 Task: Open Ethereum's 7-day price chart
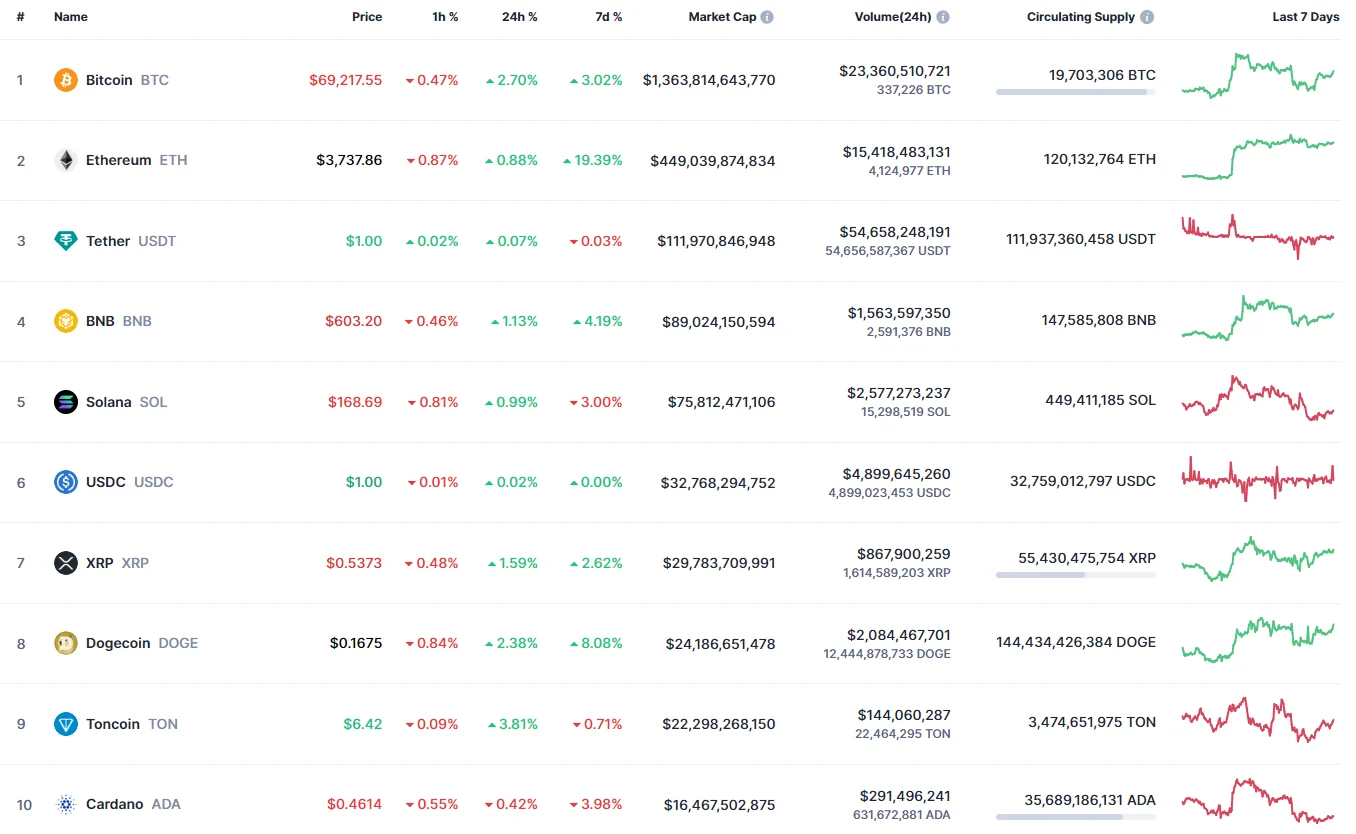[x=1258, y=158]
